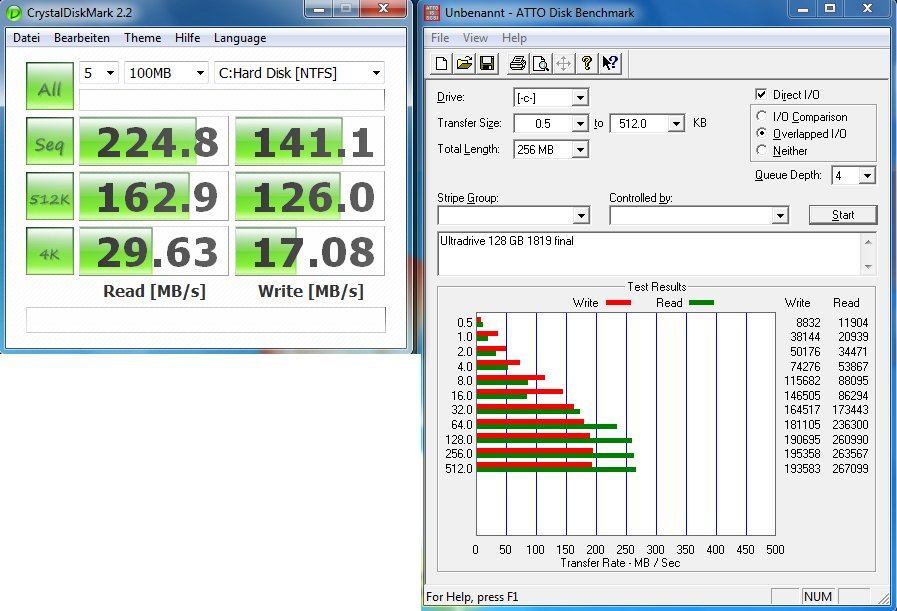897x611 pixels.
Task: Select the Overlapped I/O radio button
Action: coord(761,133)
